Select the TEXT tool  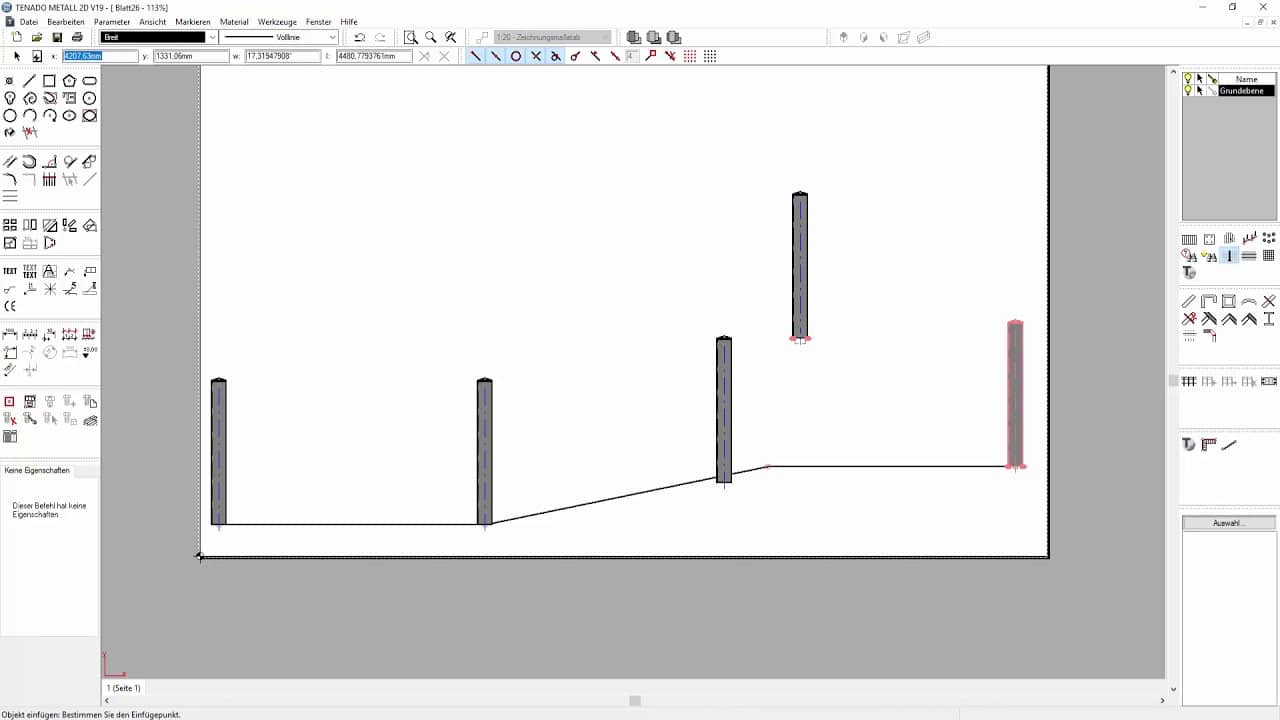pyautogui.click(x=10, y=271)
